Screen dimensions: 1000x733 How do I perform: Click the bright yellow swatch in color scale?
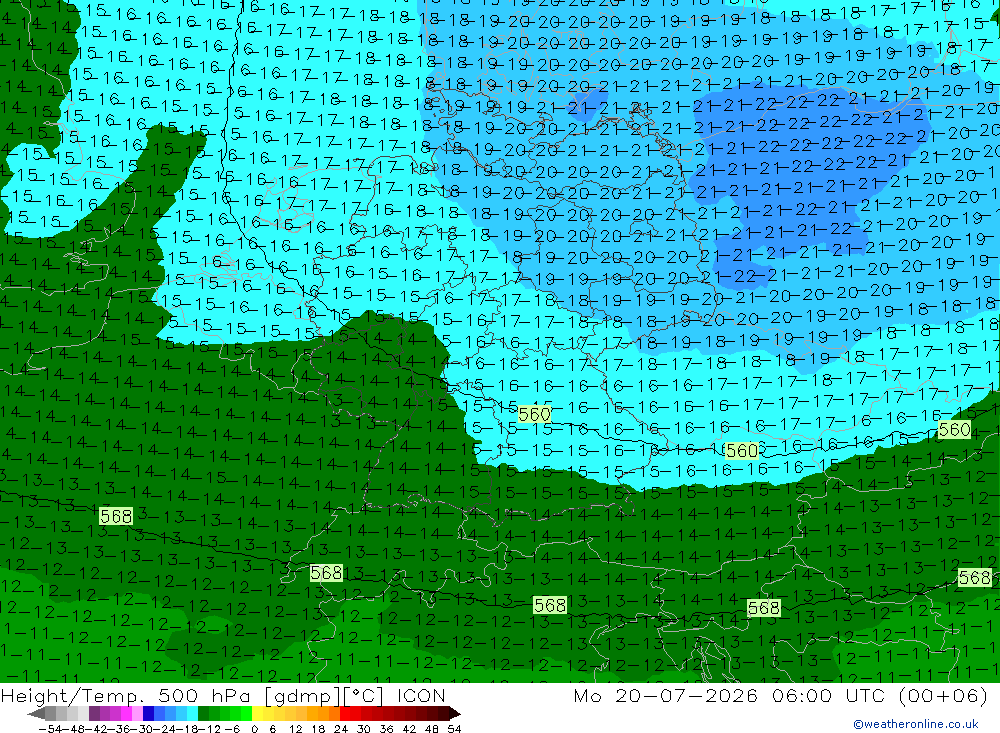[257, 713]
